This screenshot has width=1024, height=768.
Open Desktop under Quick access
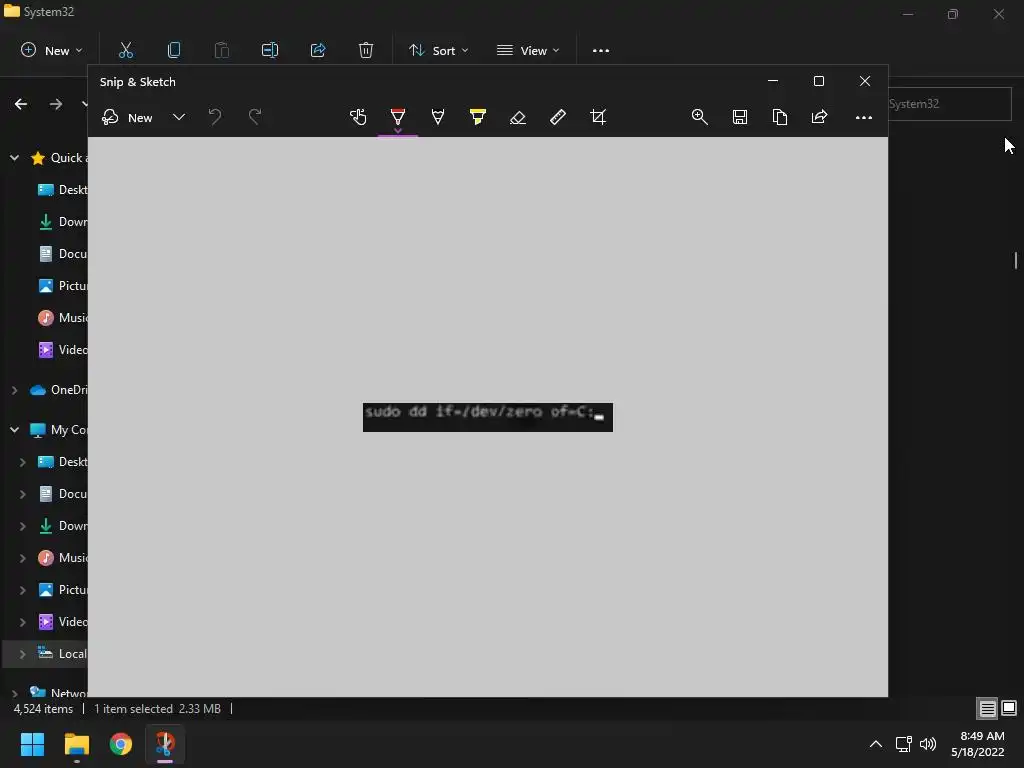click(62, 190)
